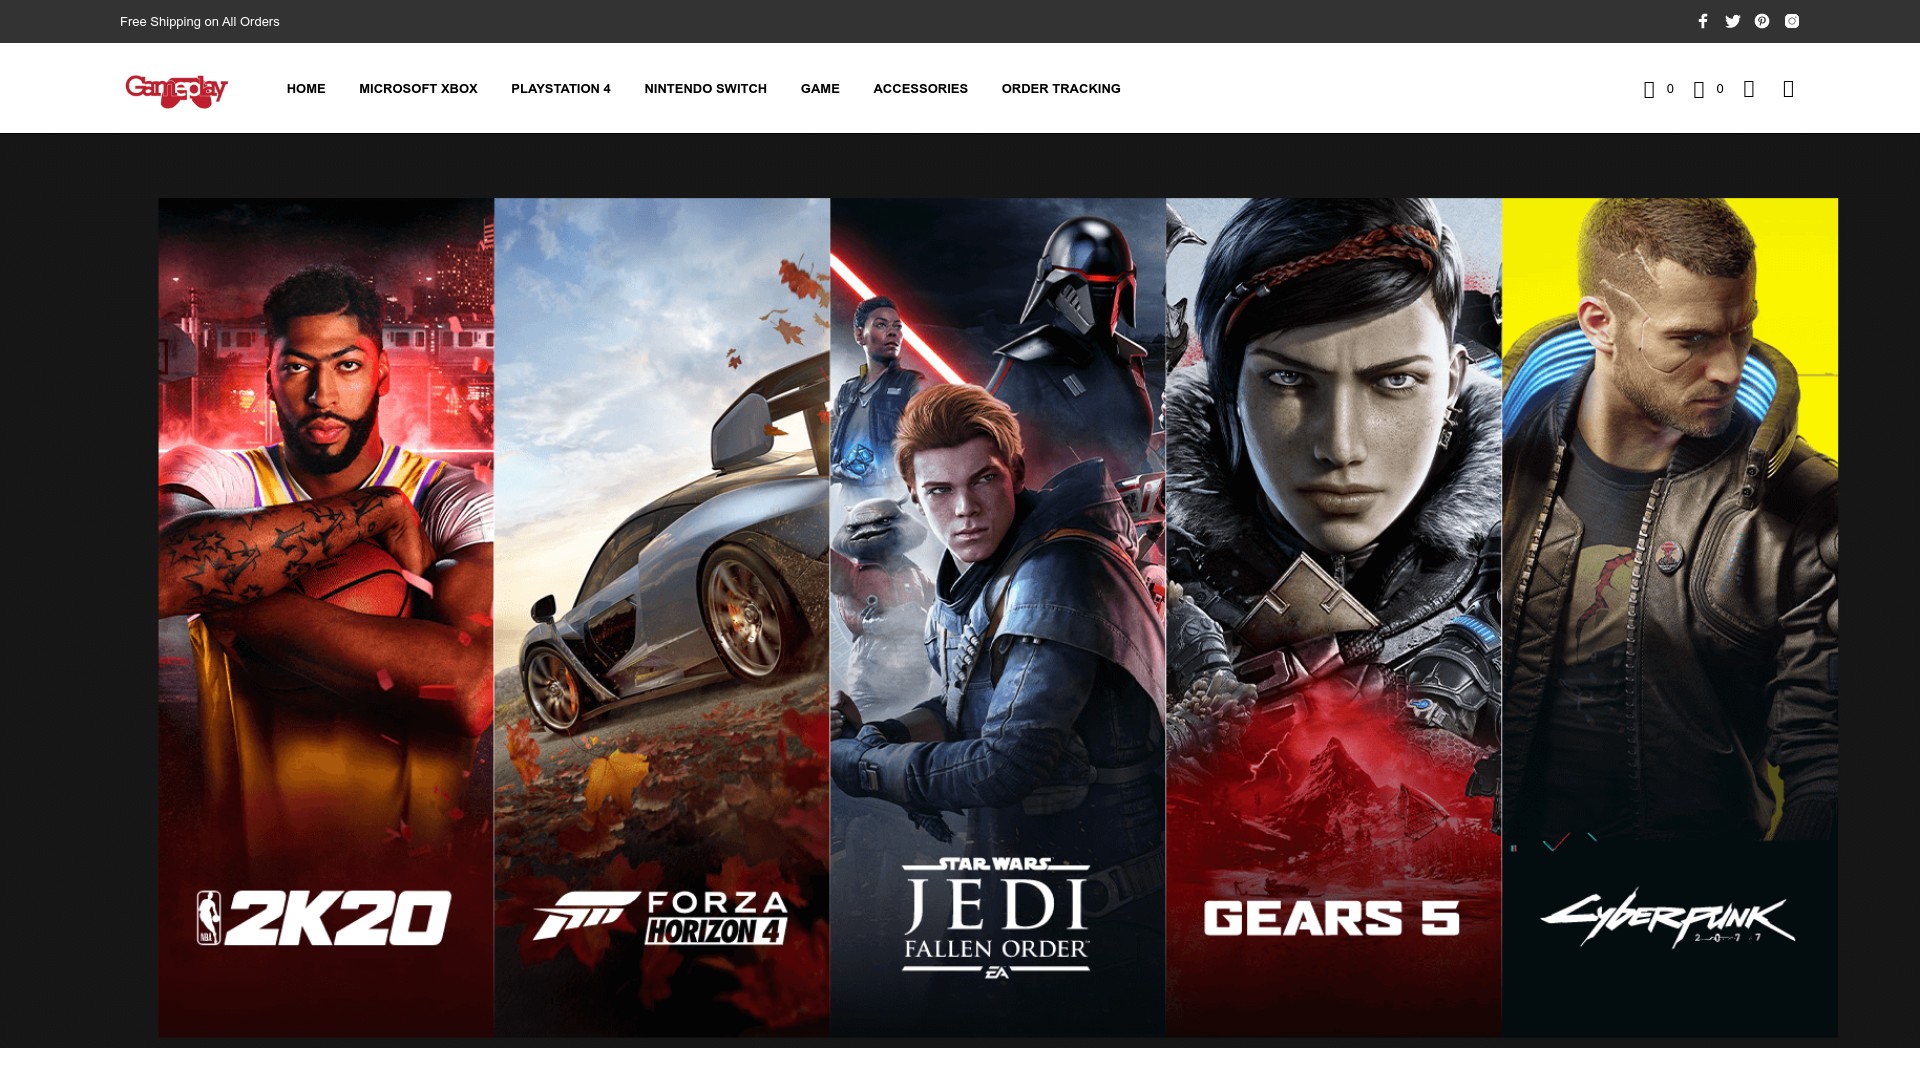
Task: Click the header icon beside the second 0 counter
Action: pos(1699,90)
